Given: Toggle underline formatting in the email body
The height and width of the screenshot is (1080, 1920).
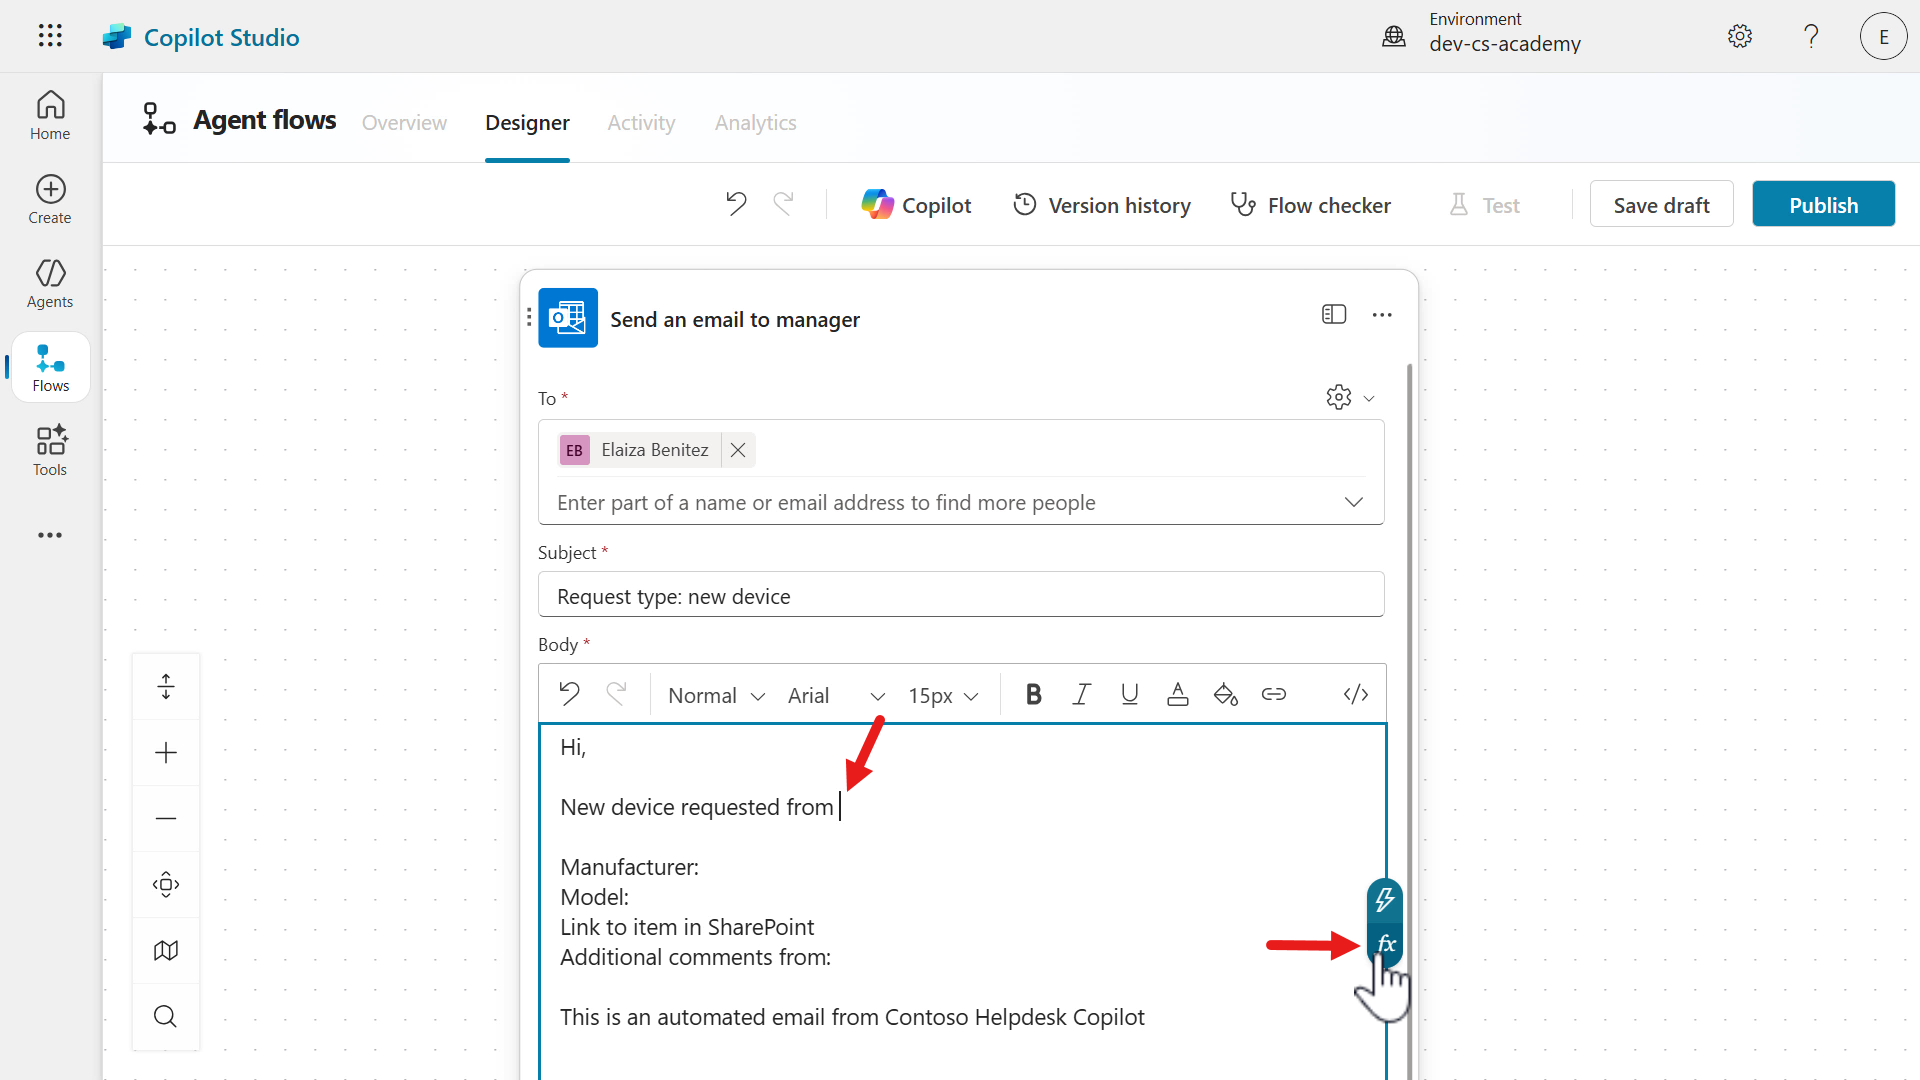Looking at the screenshot, I should 1129,693.
